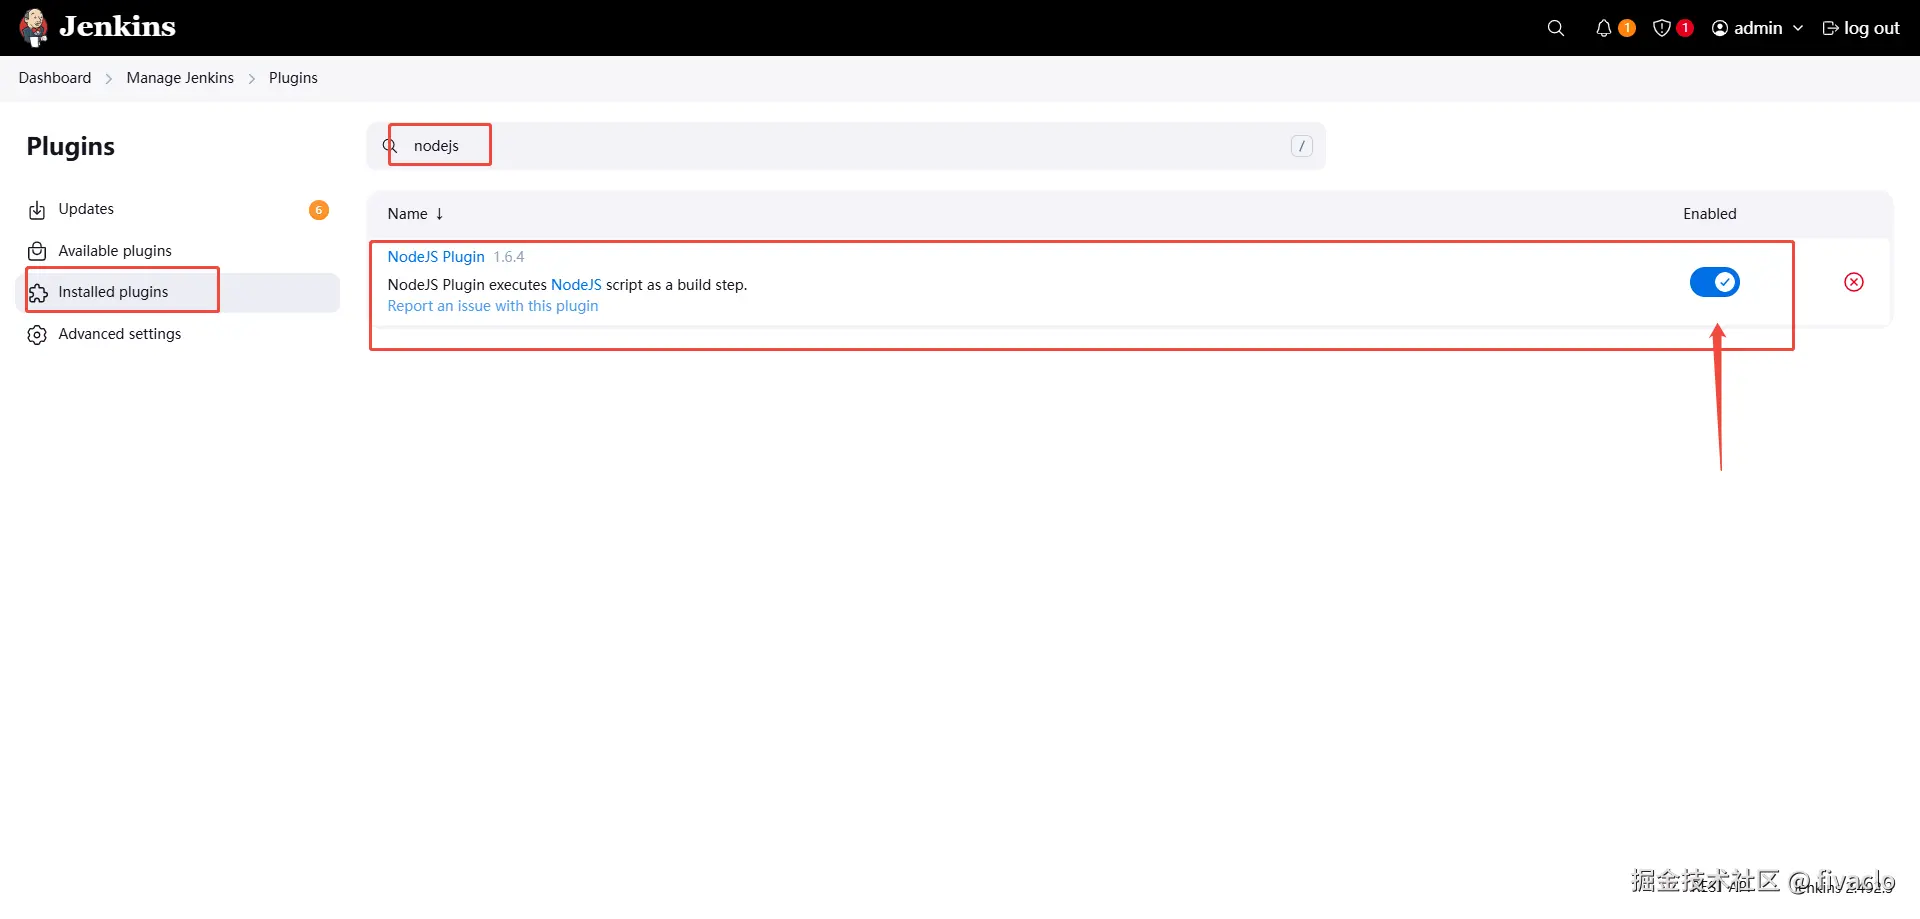This screenshot has width=1920, height=919.
Task: Open the header search magnifier icon
Action: (1556, 28)
